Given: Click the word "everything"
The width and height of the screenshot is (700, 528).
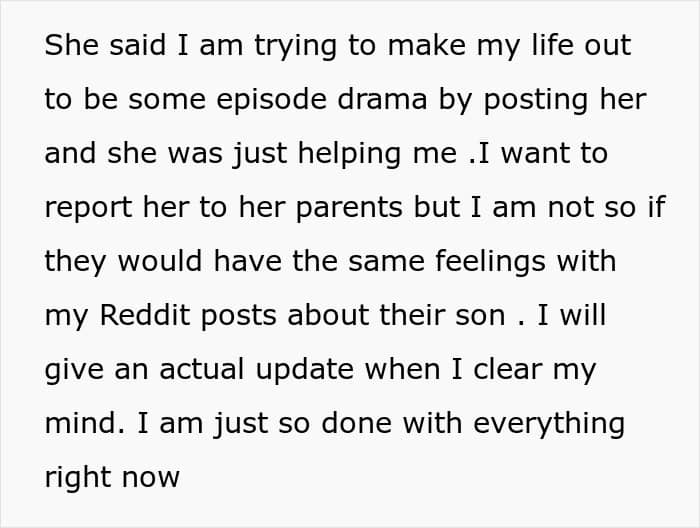Looking at the screenshot, I should click(x=549, y=424).
